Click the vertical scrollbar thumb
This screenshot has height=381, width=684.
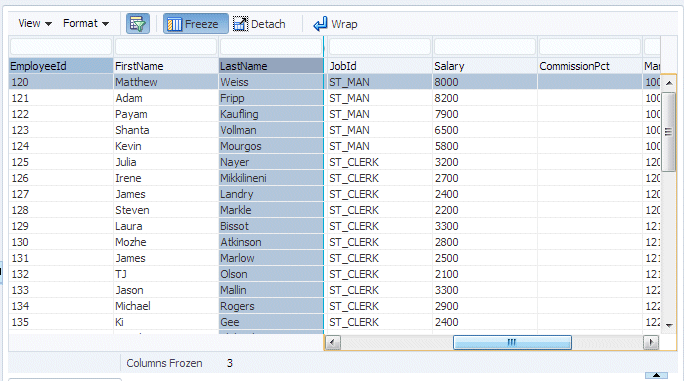coord(669,132)
